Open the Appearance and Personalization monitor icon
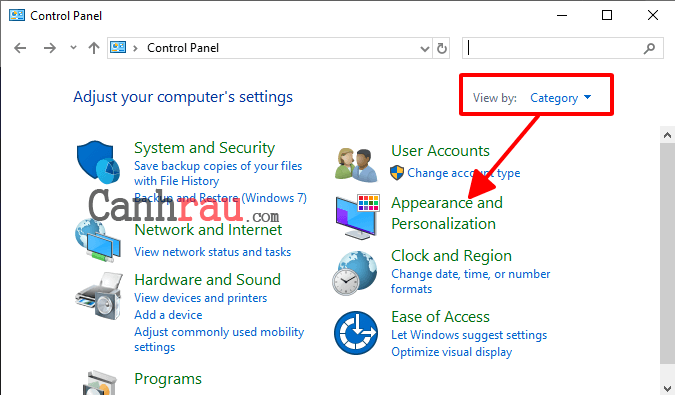Image resolution: width=675 pixels, height=395 pixels. [357, 216]
